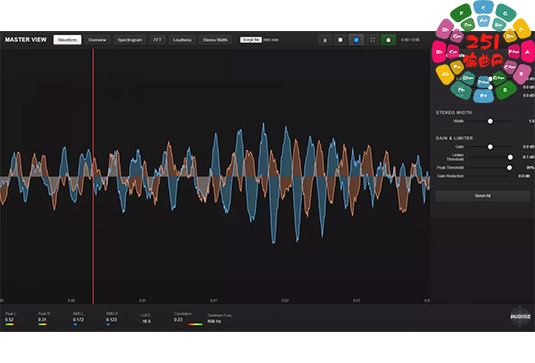Screen dimensions: 535x363
Task: Click the LUFS value -16.5
Action: click(x=146, y=321)
